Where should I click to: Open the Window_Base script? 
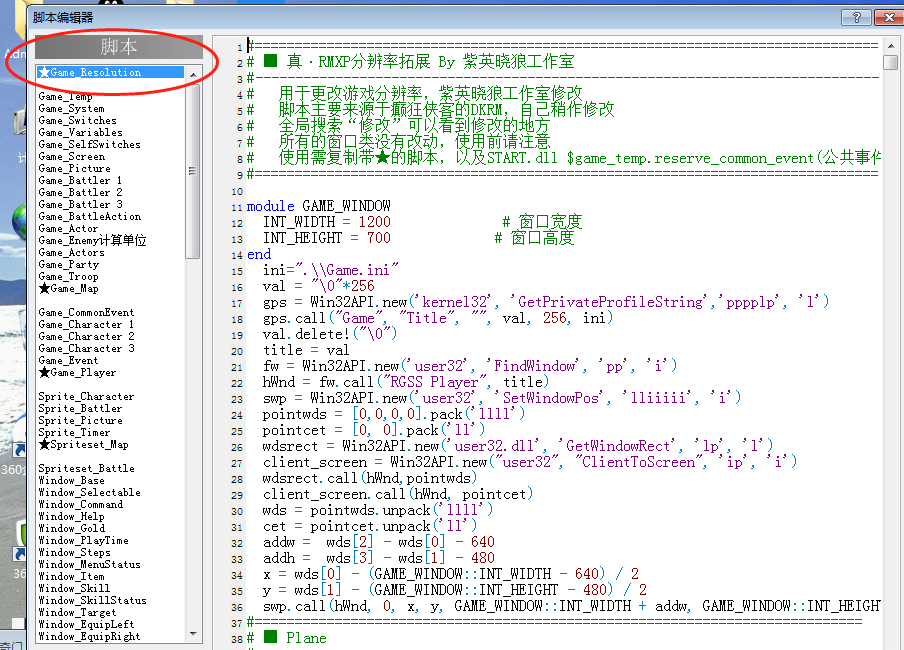(71, 481)
